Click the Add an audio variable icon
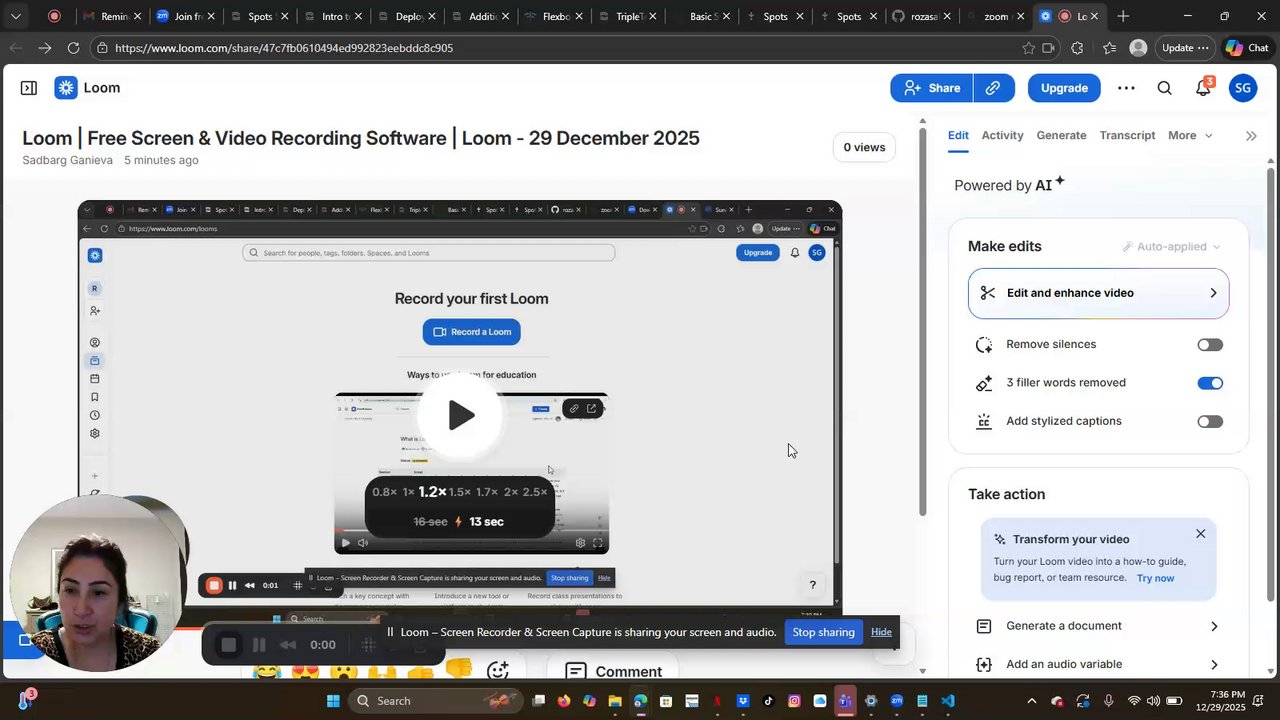 (984, 664)
